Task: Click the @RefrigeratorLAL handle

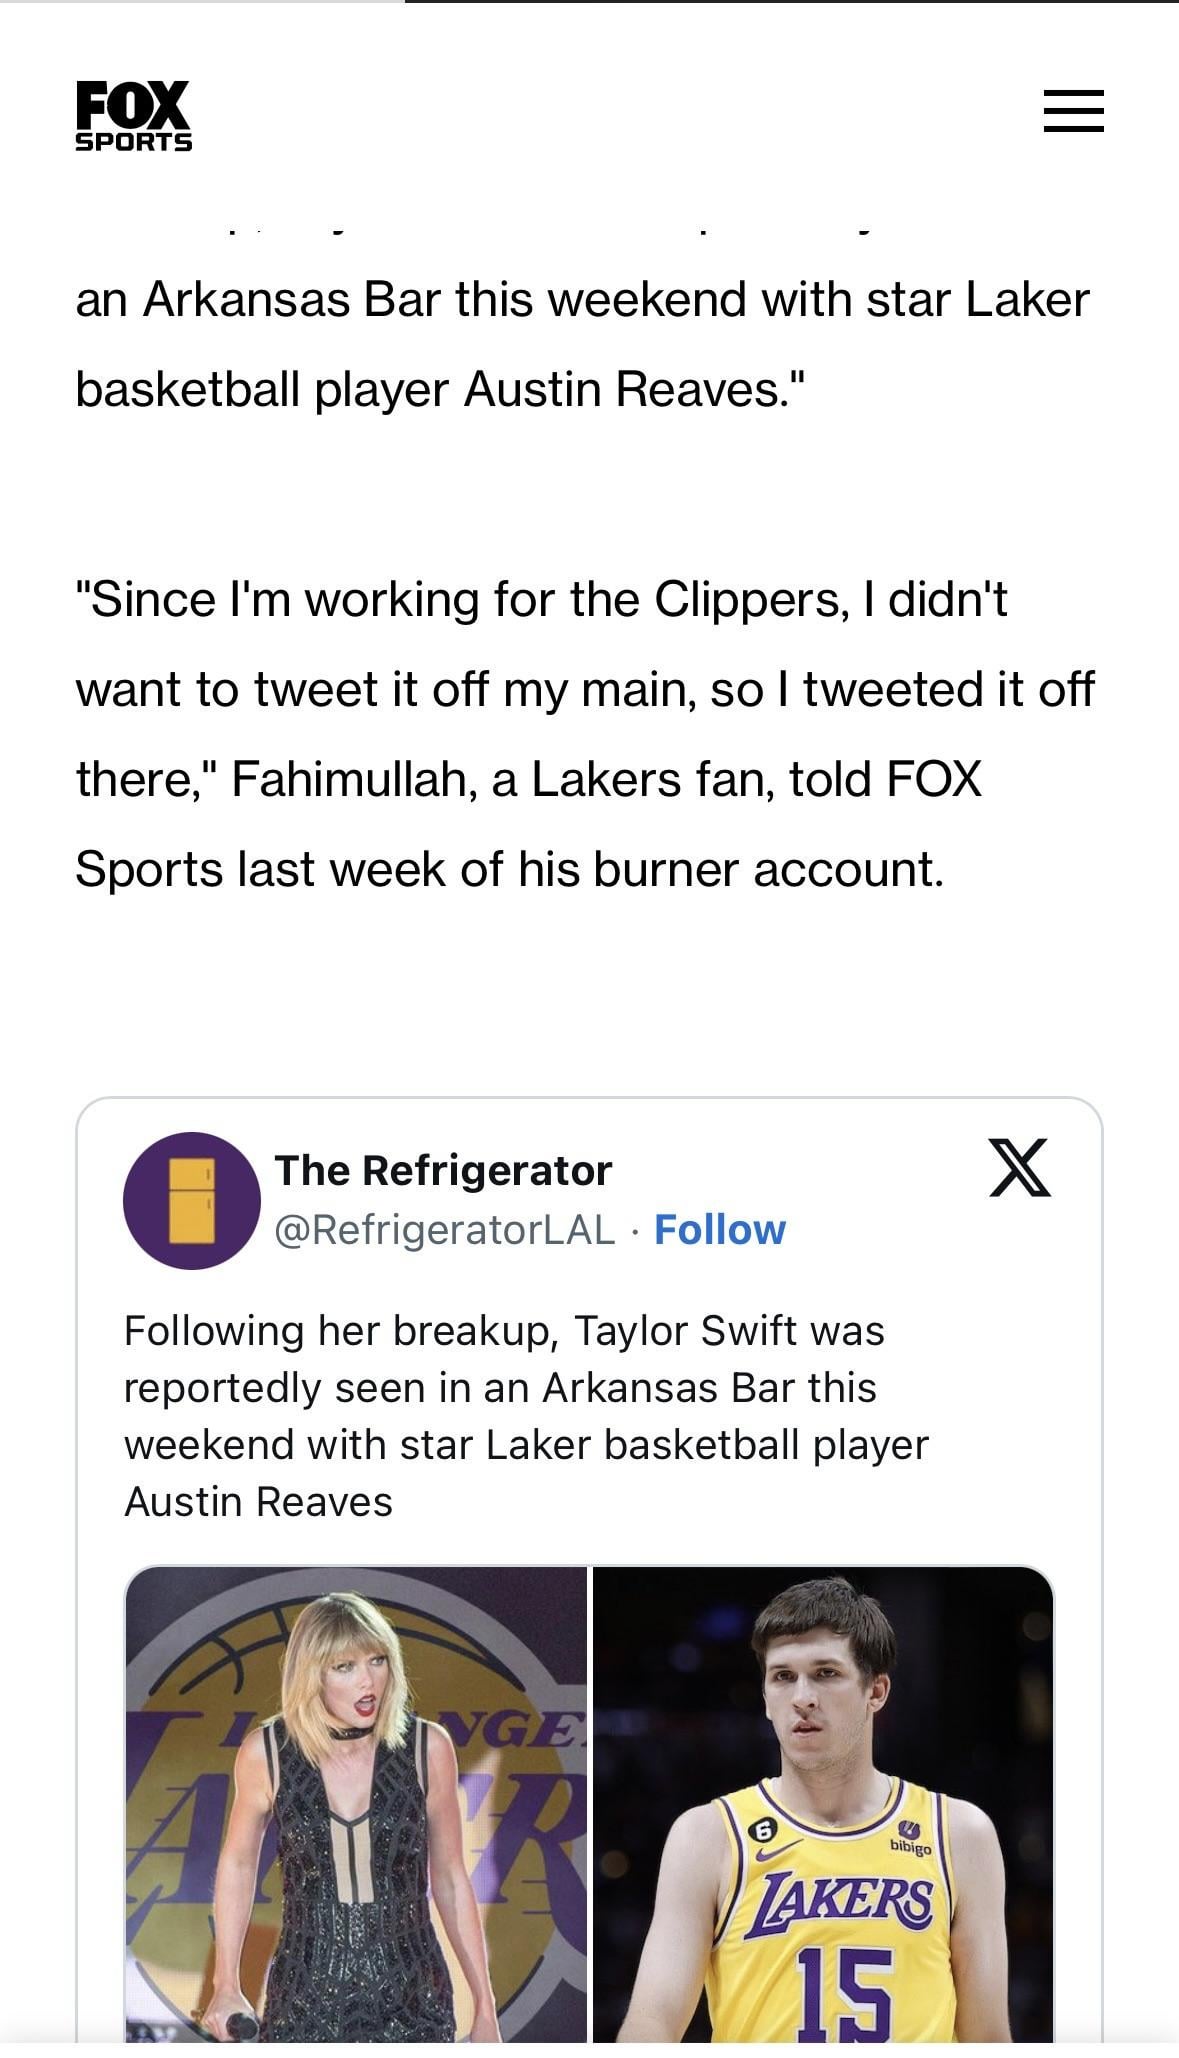Action: click(445, 1230)
